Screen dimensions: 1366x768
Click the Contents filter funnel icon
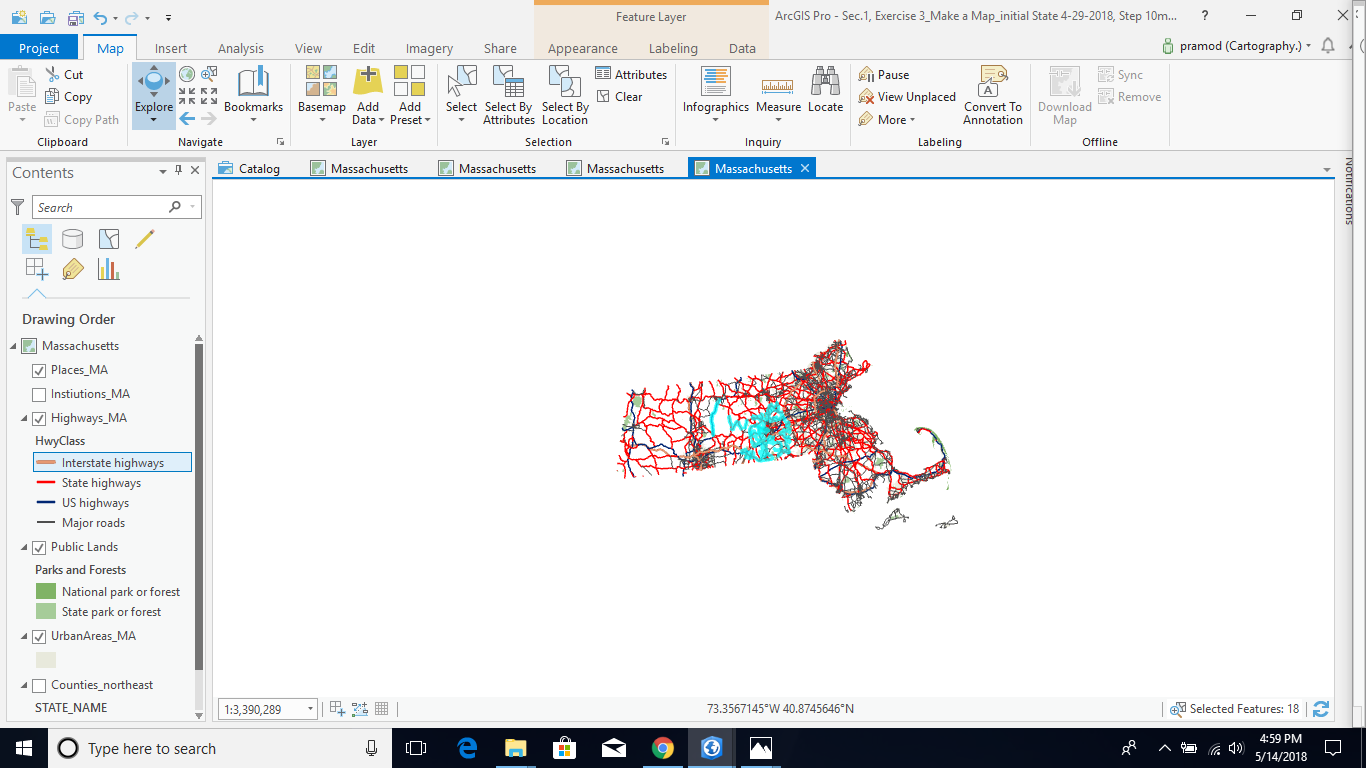coord(17,207)
